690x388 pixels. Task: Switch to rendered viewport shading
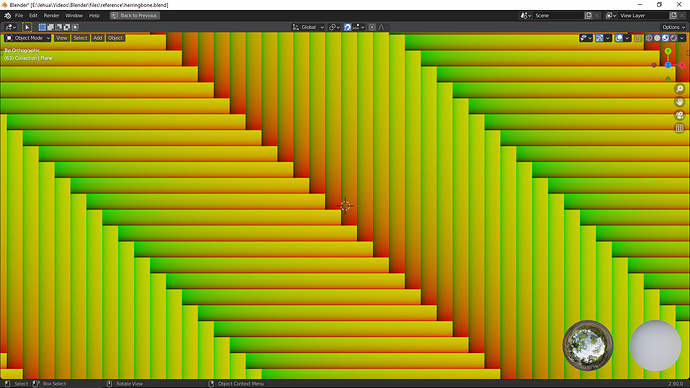coord(674,38)
